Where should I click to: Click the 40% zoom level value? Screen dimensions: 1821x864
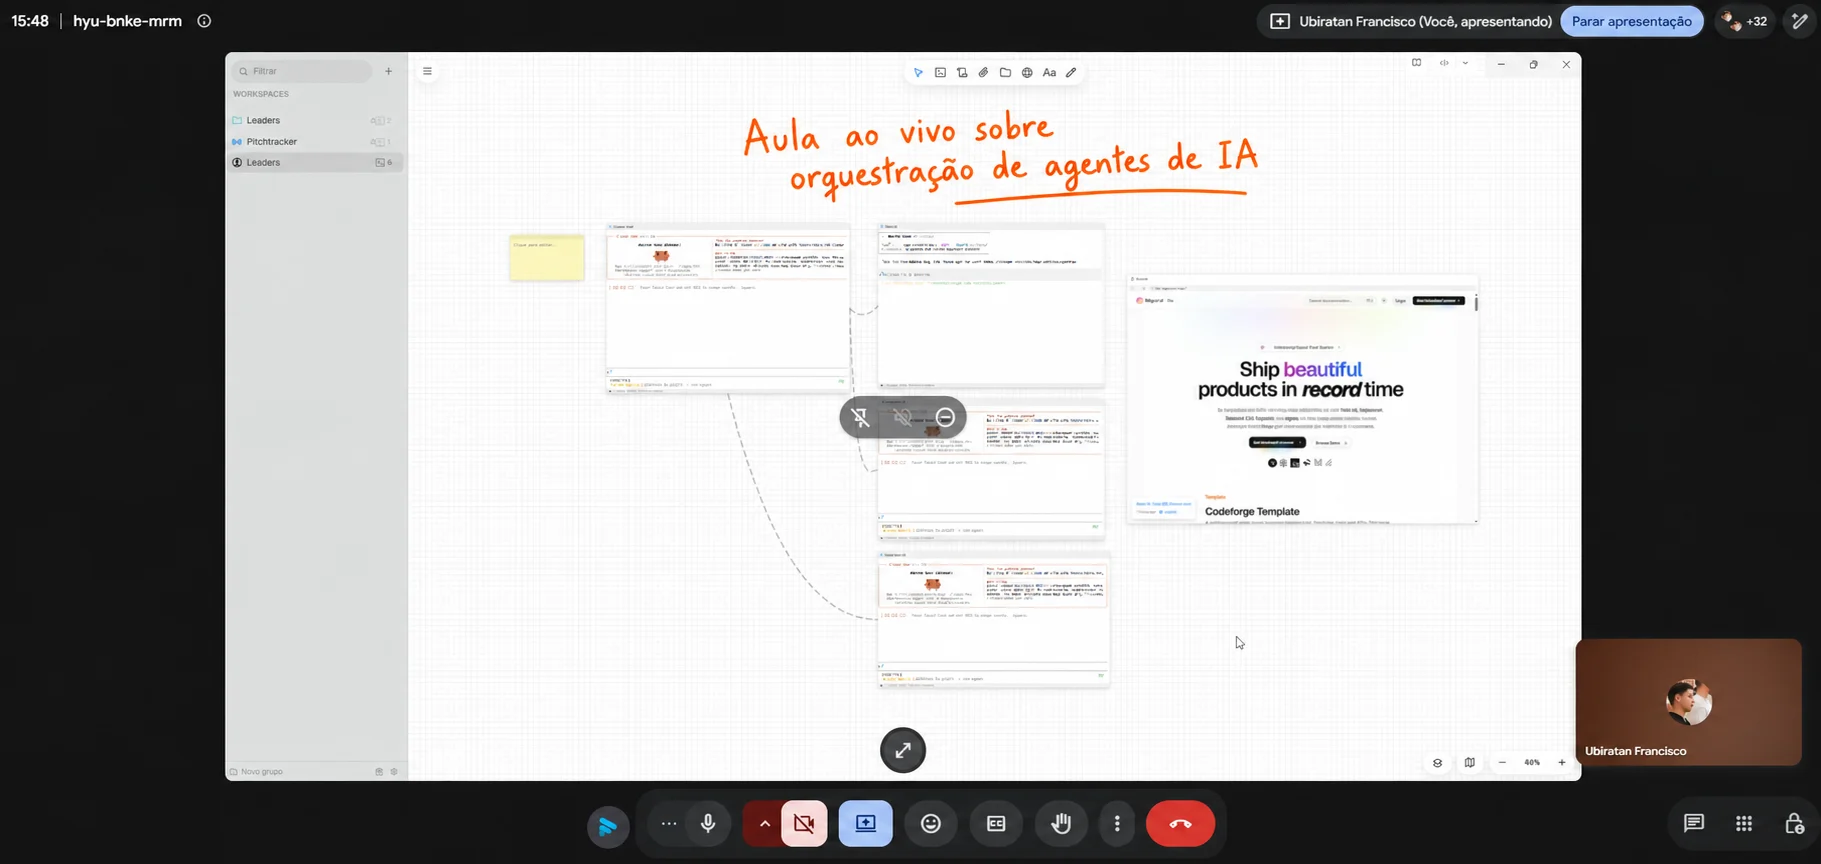click(1532, 763)
